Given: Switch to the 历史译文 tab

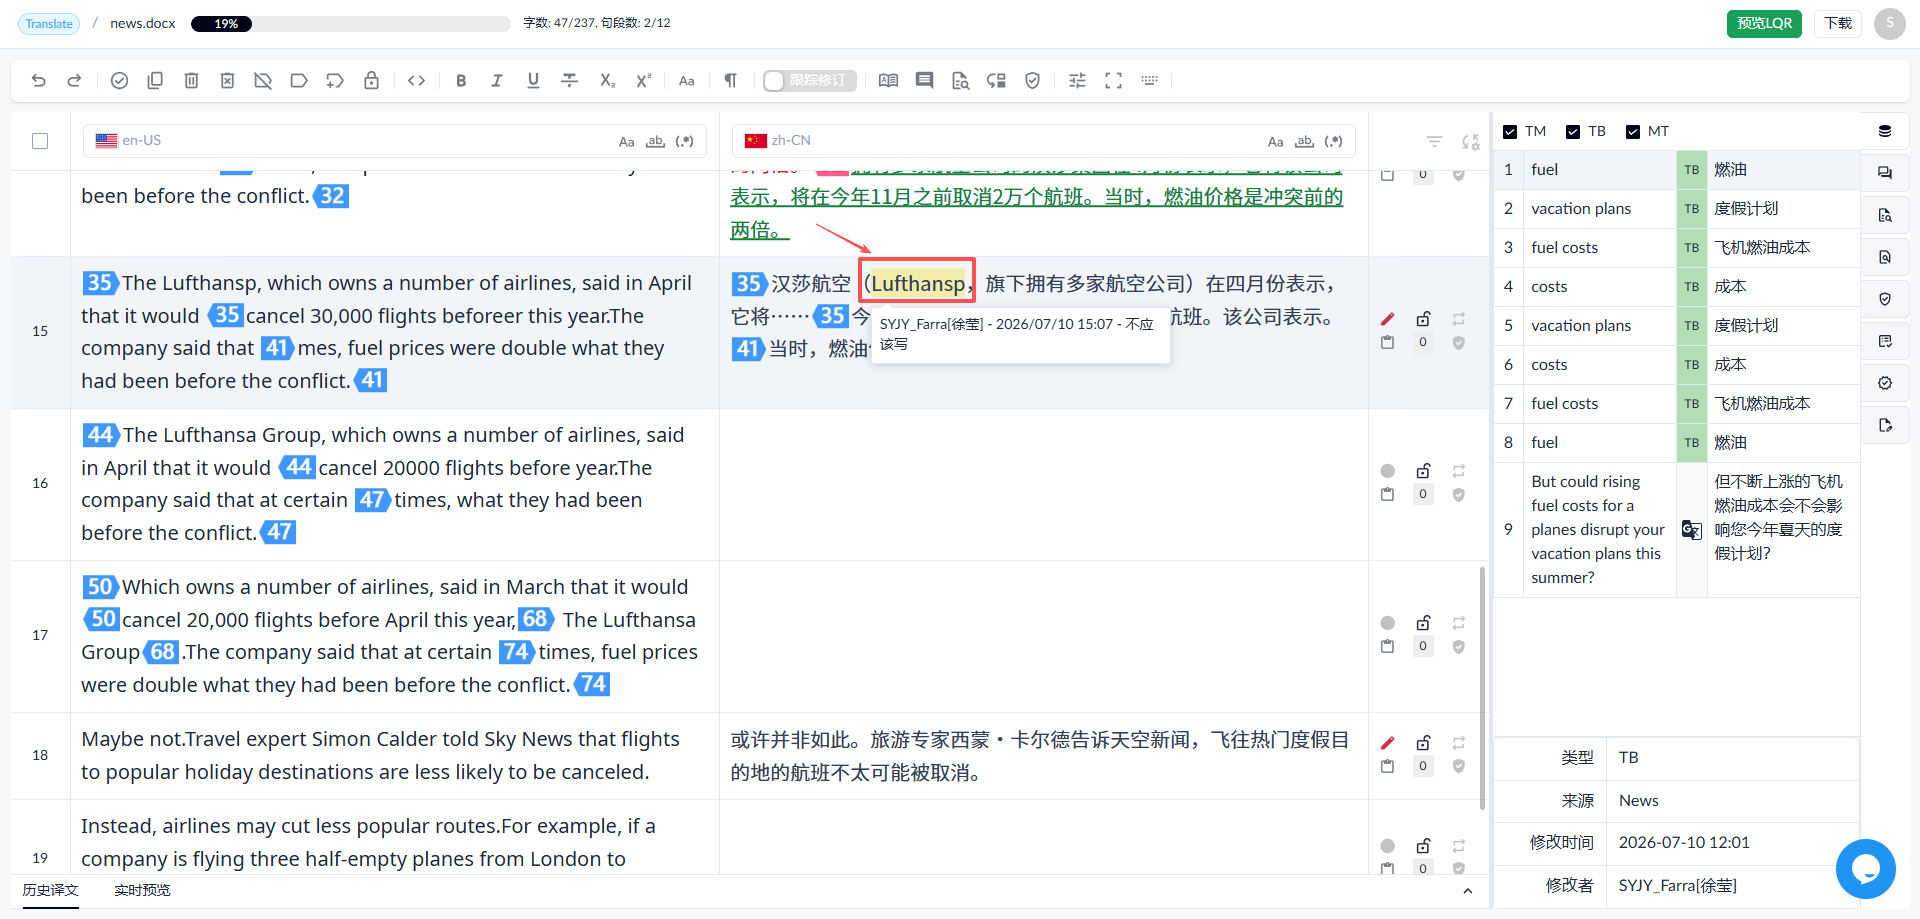Looking at the screenshot, I should tap(51, 890).
